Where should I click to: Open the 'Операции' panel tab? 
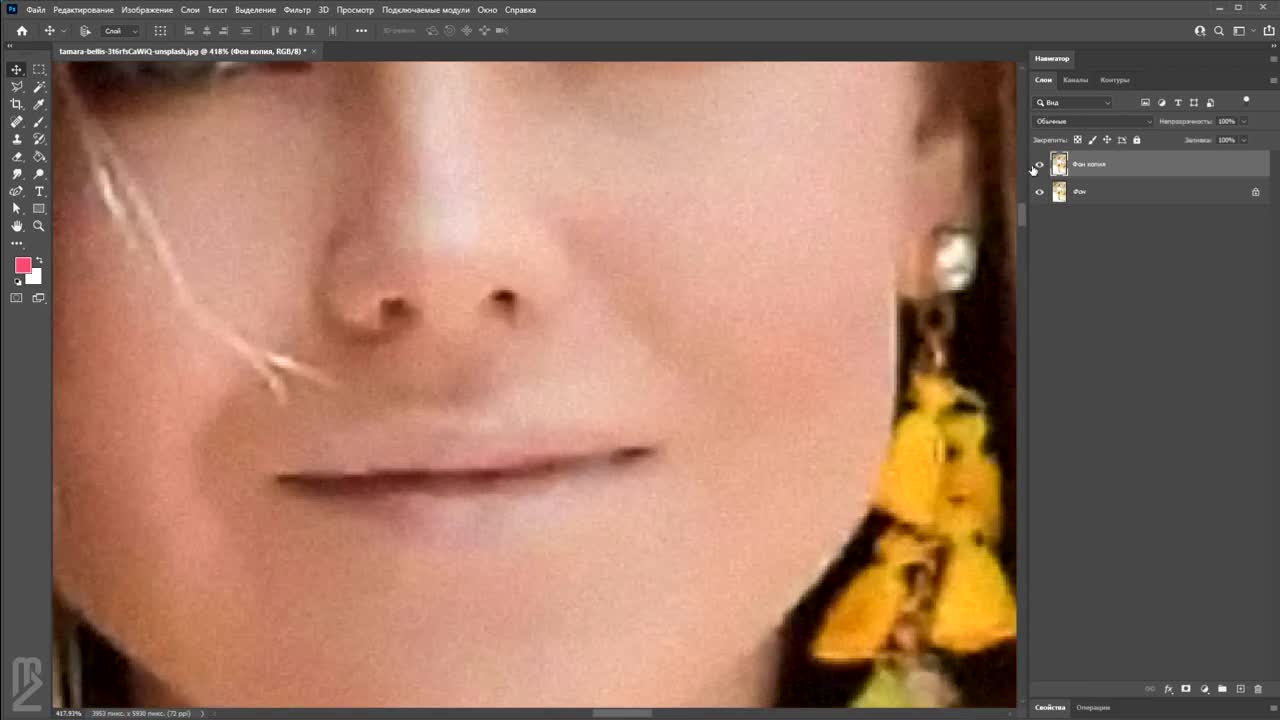[1093, 707]
